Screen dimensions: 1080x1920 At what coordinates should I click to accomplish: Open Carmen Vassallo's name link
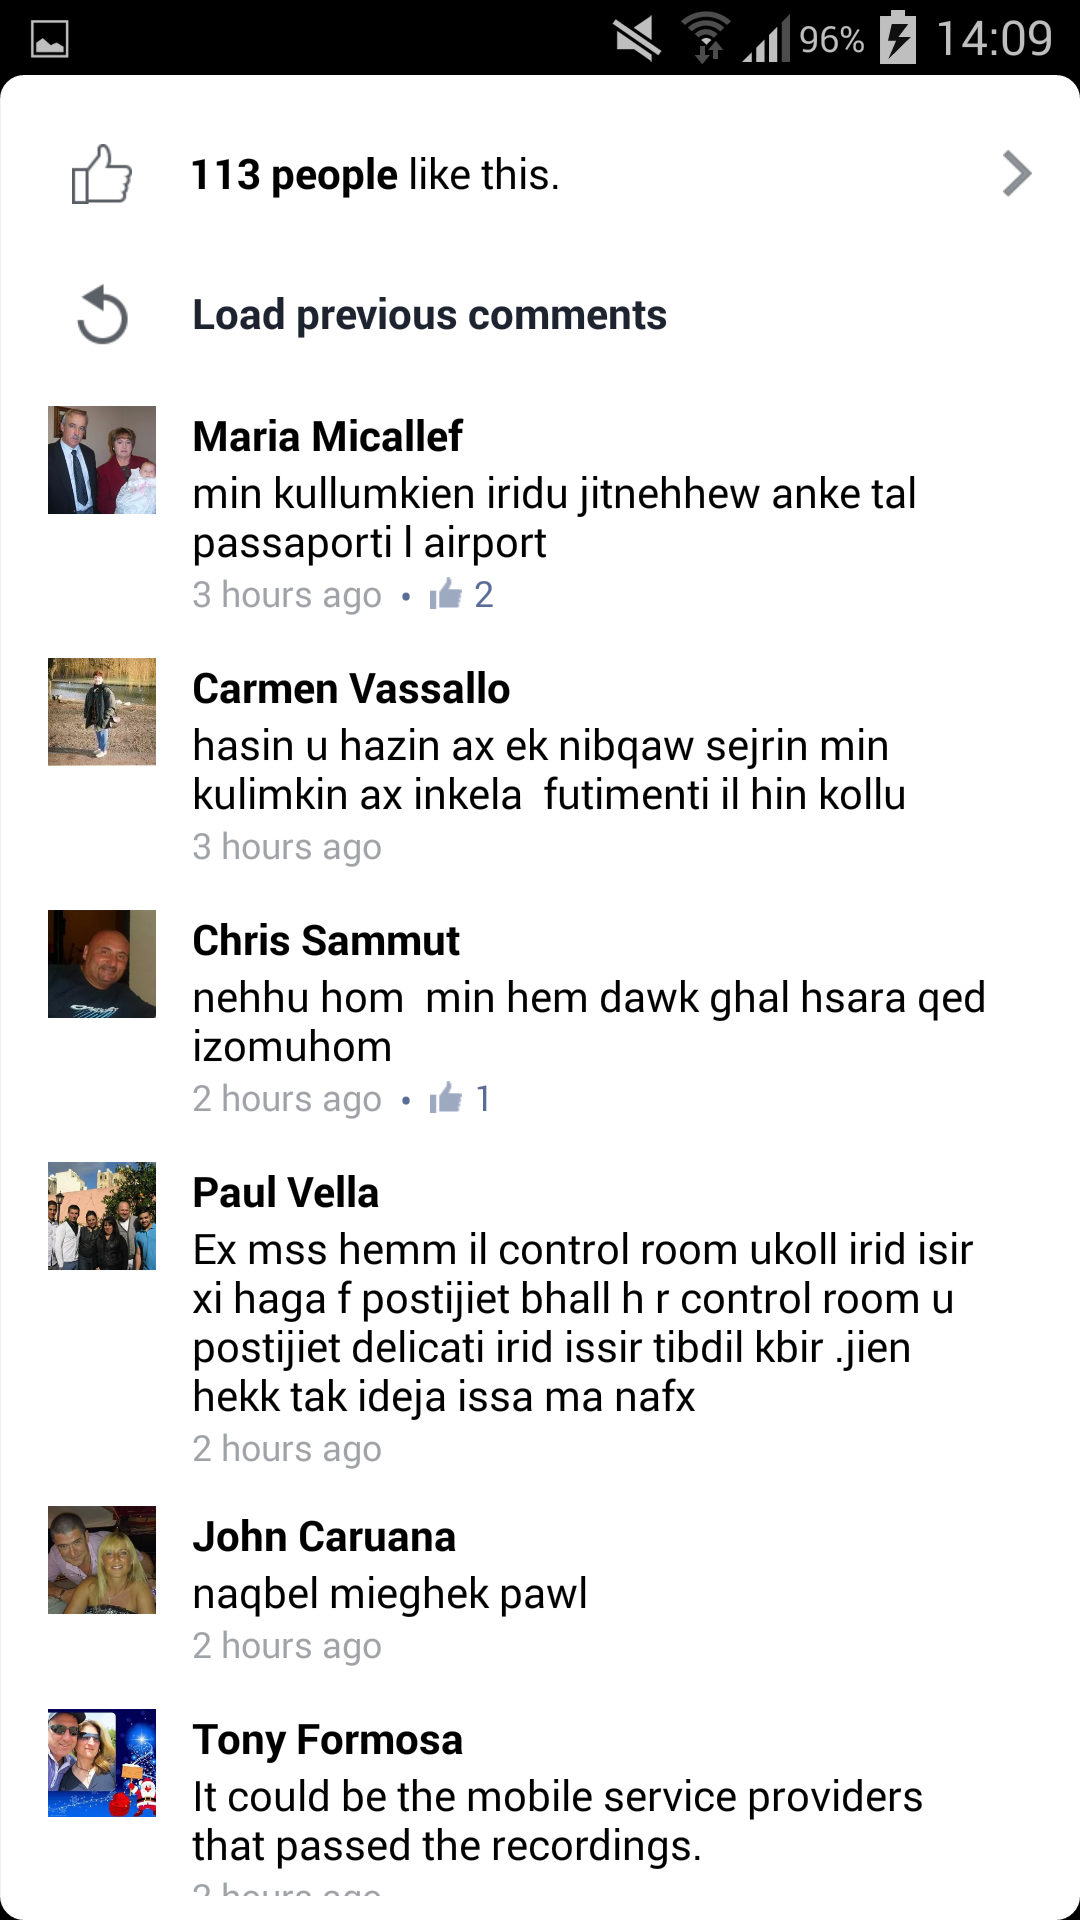coord(351,689)
